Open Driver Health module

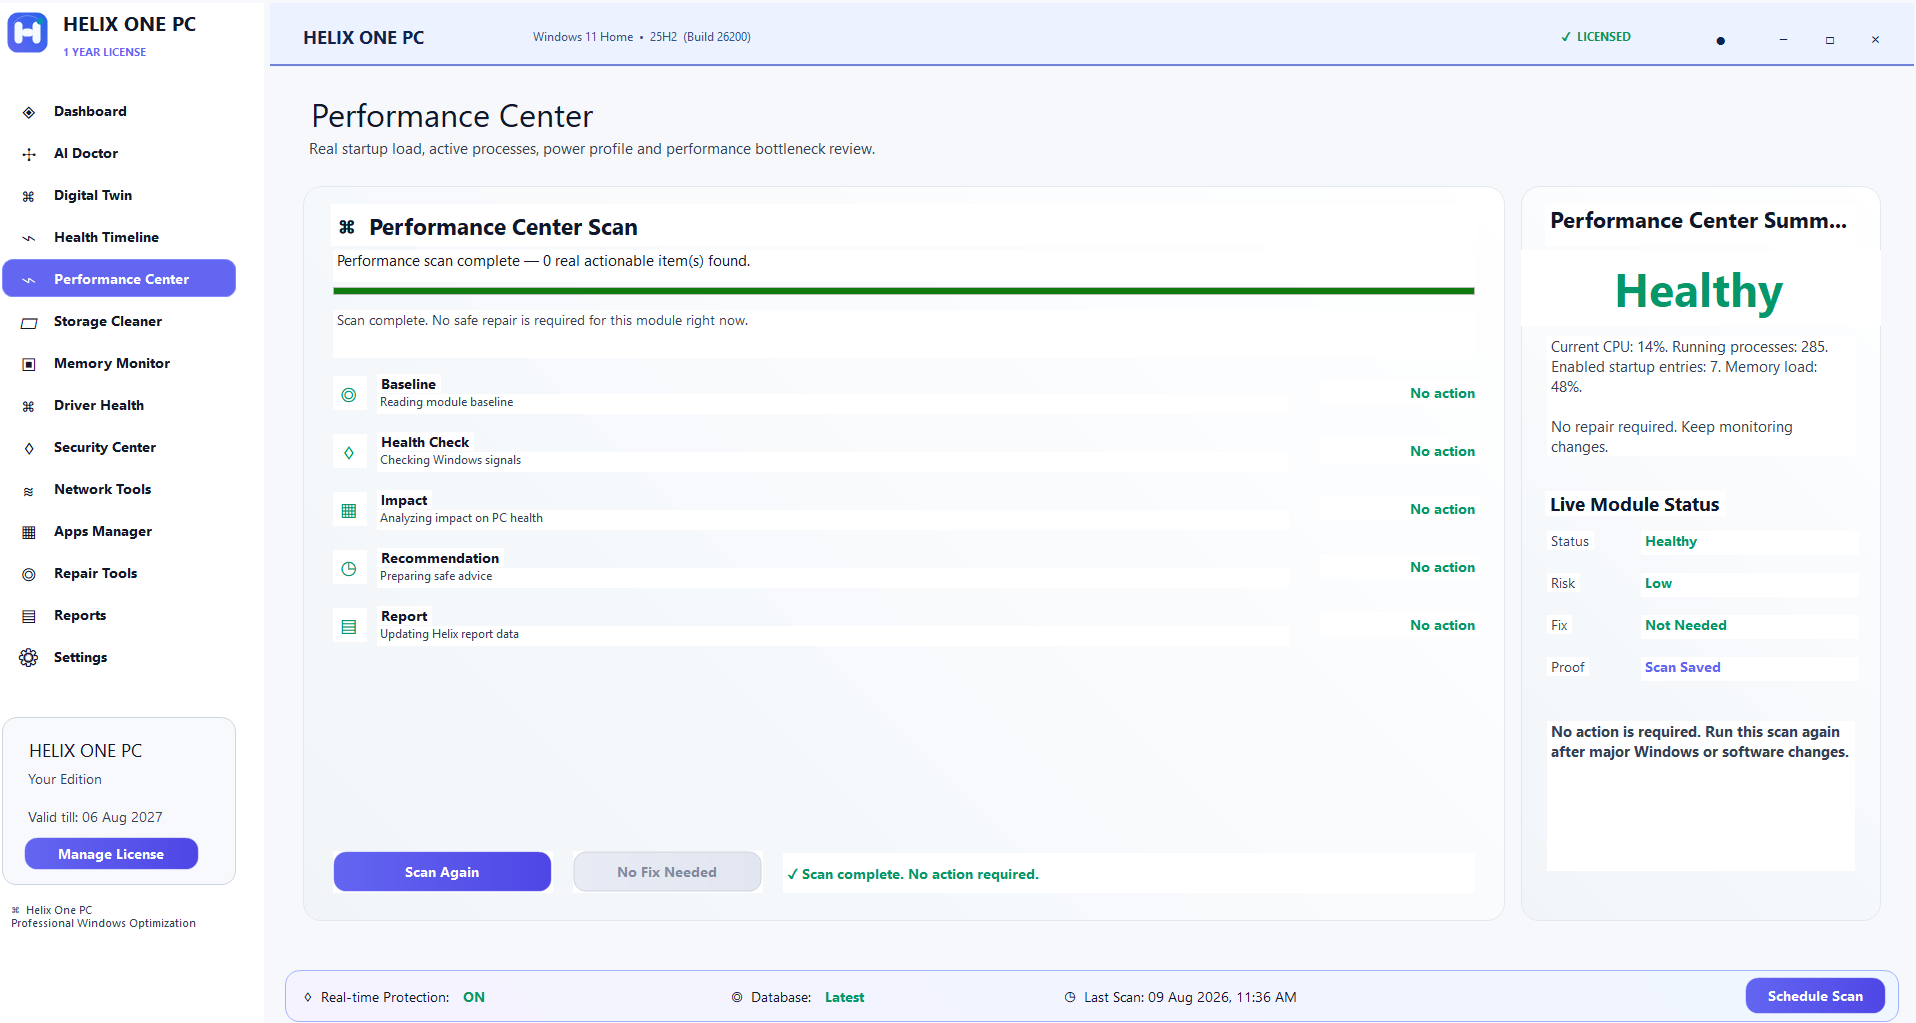coord(119,405)
